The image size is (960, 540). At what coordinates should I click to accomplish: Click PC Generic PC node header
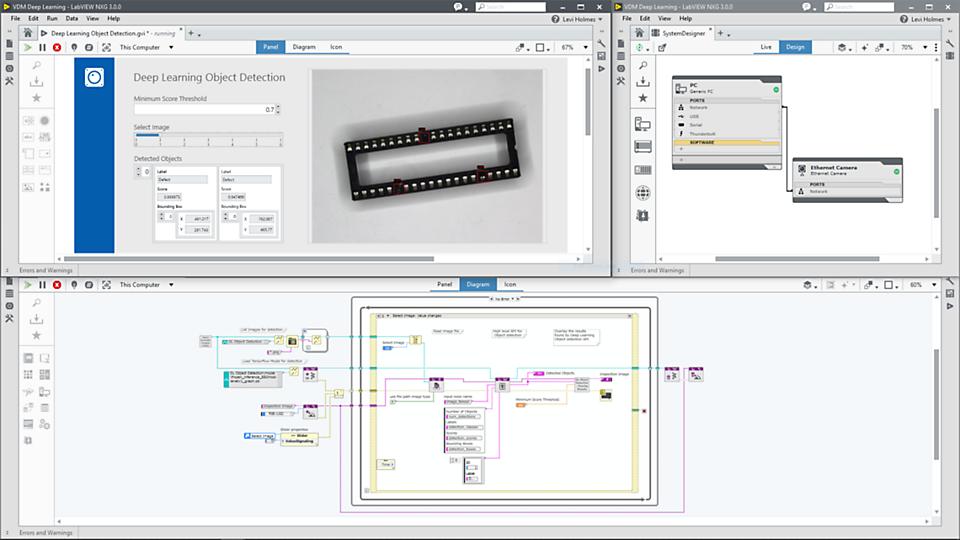727,88
